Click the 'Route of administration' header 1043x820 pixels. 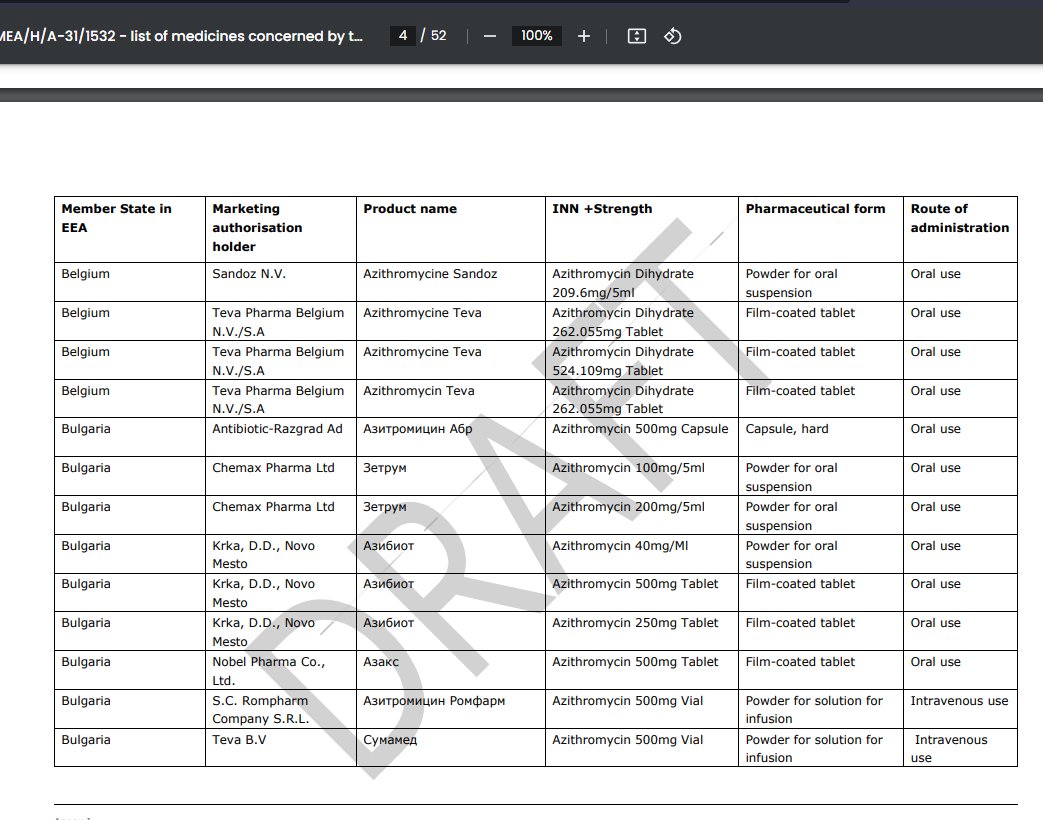959,218
